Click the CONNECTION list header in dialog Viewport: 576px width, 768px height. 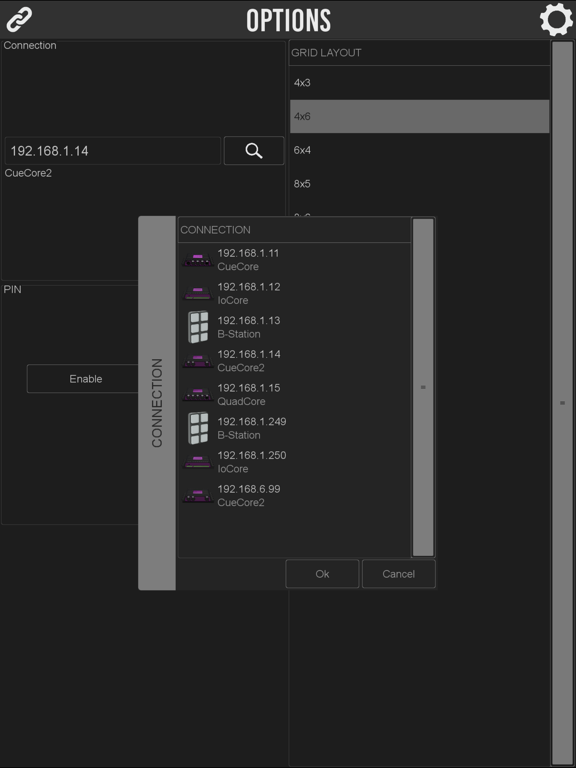click(294, 230)
